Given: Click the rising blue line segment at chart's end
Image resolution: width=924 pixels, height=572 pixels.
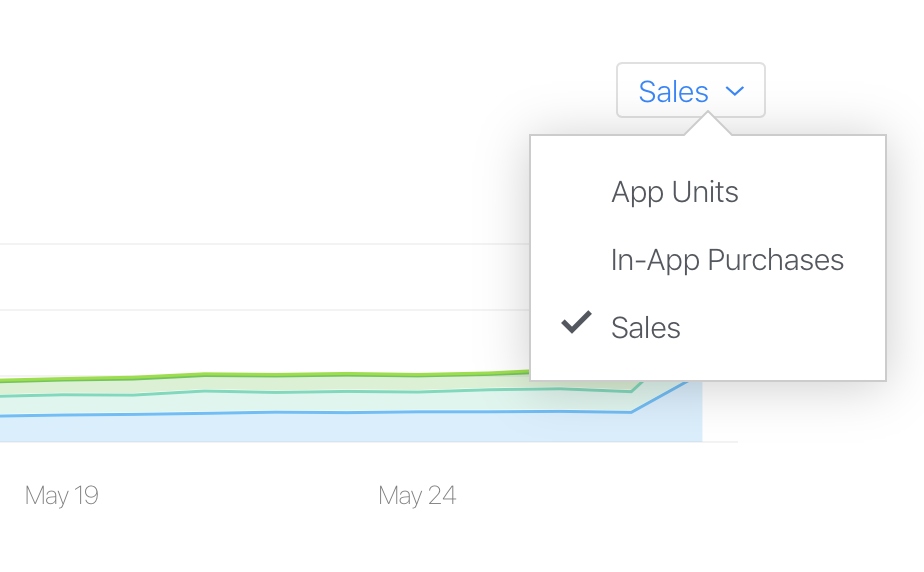Looking at the screenshot, I should (x=662, y=395).
